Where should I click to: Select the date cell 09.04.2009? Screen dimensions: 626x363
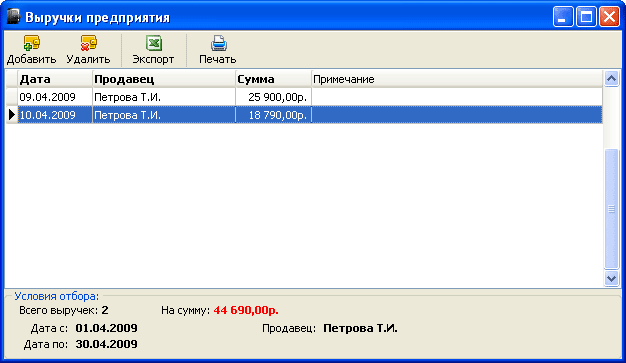[55, 97]
